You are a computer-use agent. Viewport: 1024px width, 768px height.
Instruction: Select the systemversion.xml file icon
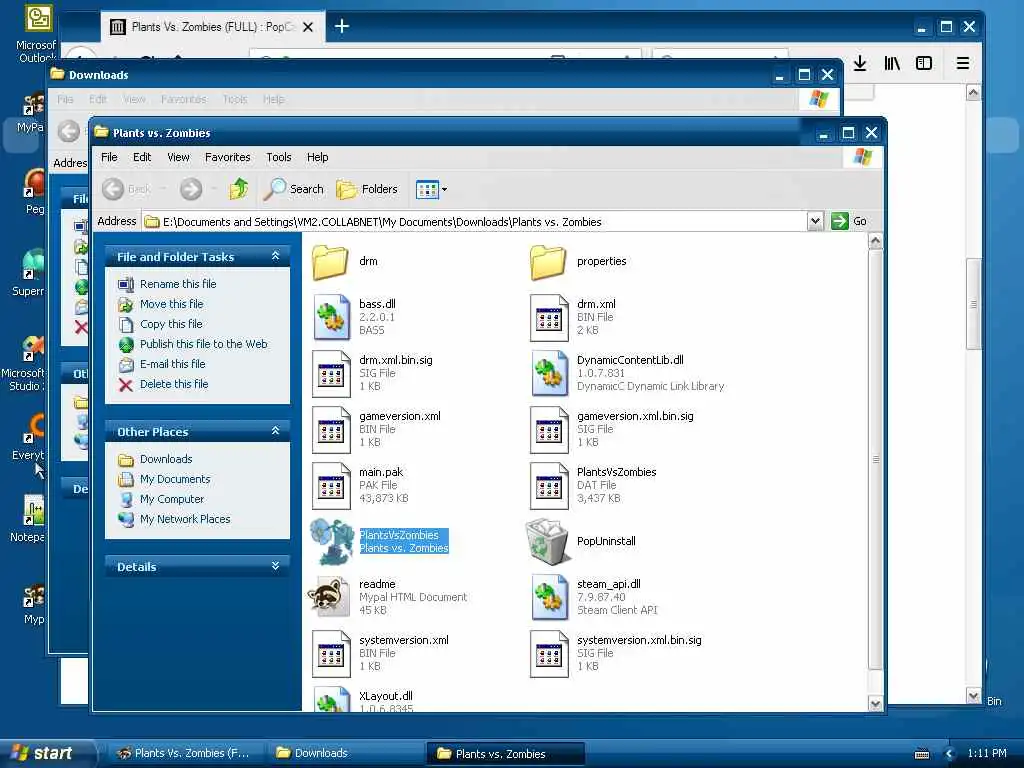331,654
